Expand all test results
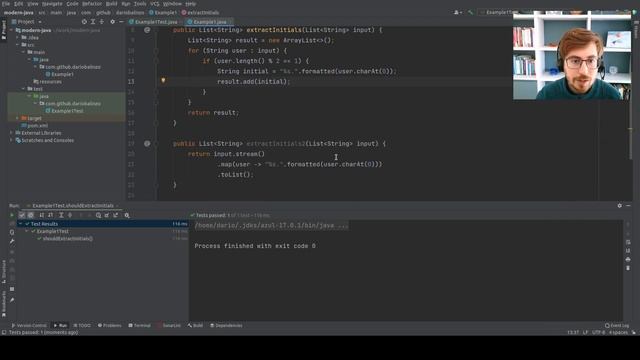 [61, 215]
